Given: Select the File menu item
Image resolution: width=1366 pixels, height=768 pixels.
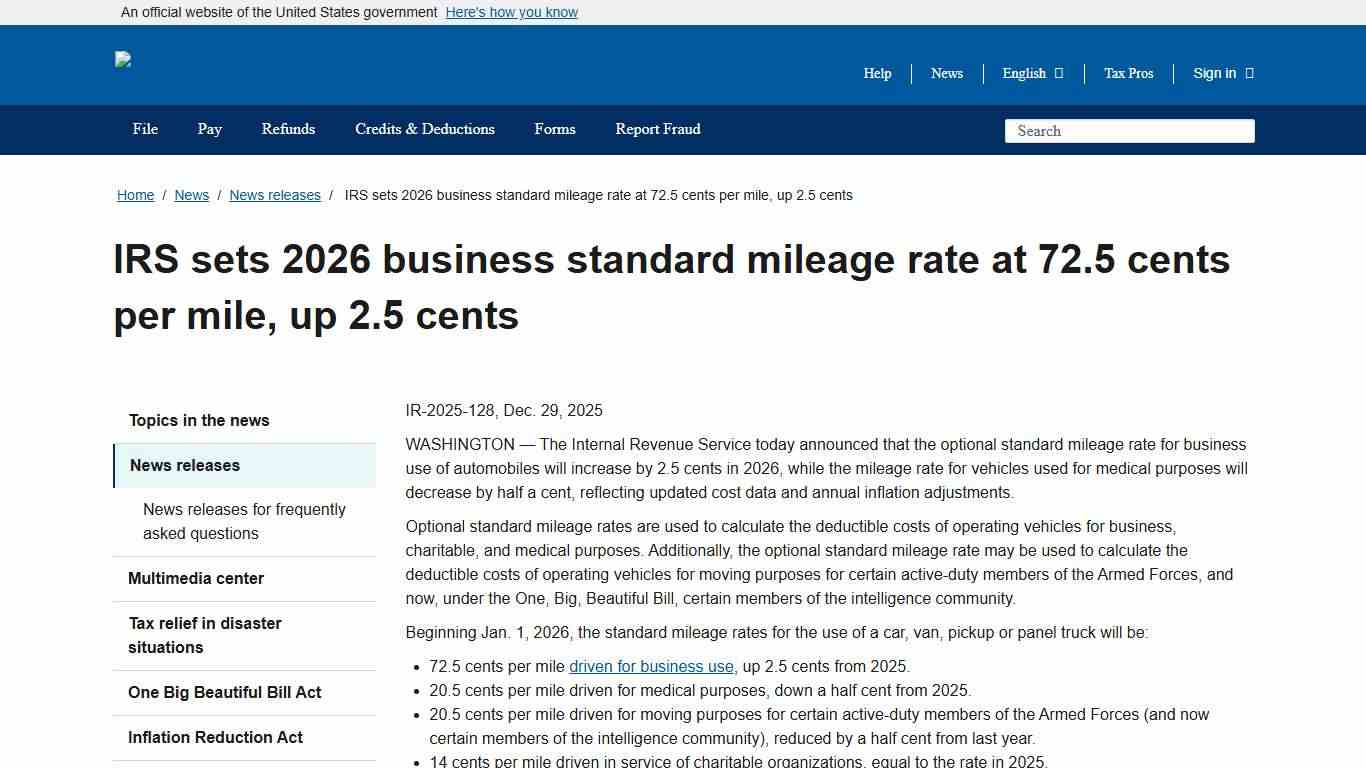Looking at the screenshot, I should click(x=144, y=129).
